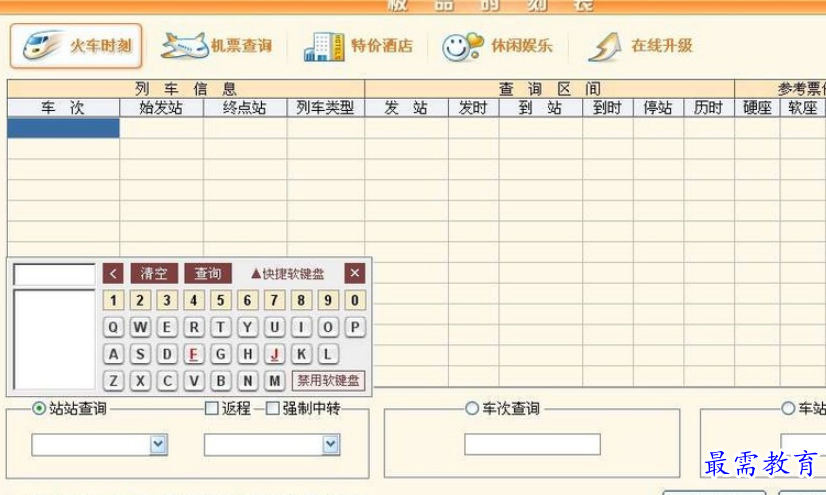Tap letter key V on soft keyboard

(193, 381)
